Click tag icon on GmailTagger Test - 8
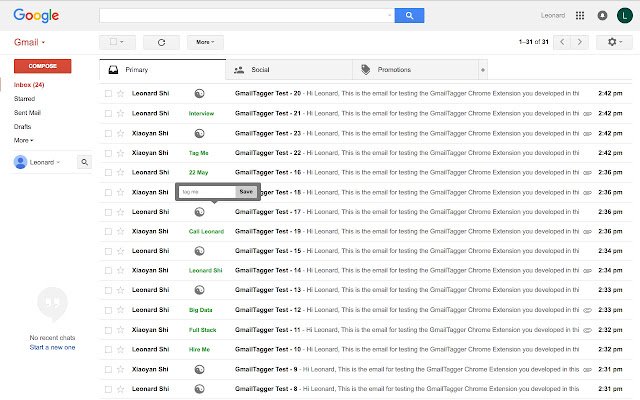Viewport: 640px width, 400px height. point(199,389)
